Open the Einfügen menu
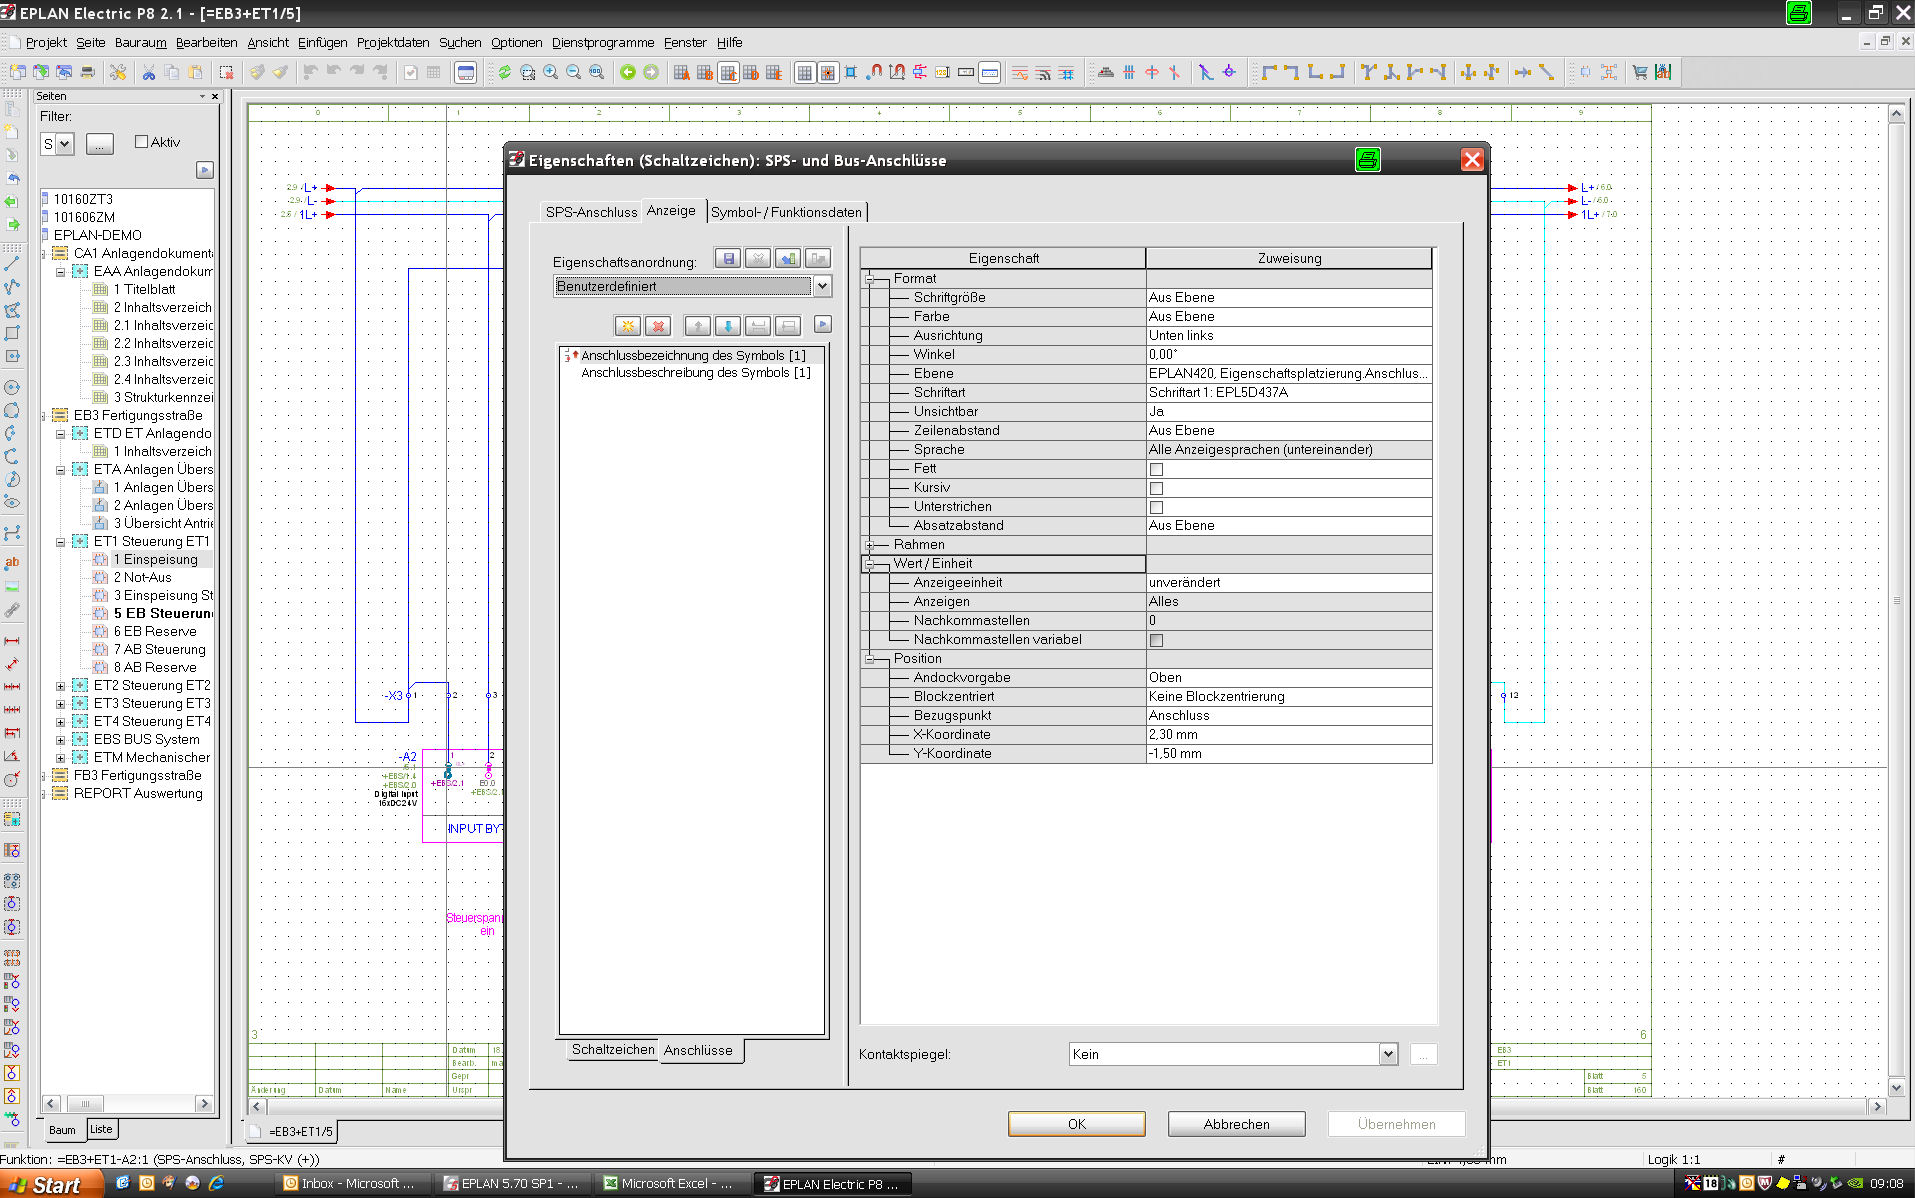This screenshot has height=1198, width=1915. 322,42
